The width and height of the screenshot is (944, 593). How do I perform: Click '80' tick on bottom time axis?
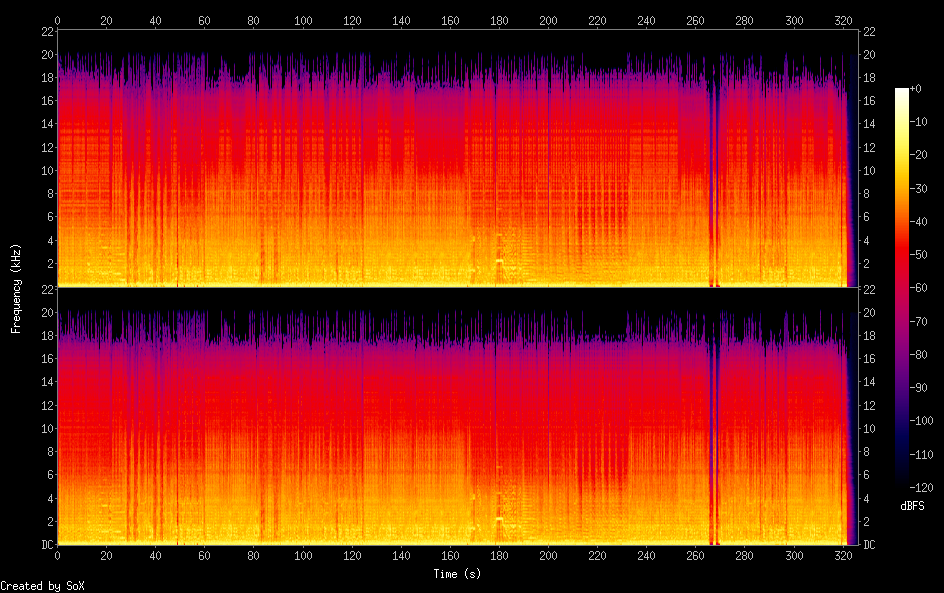click(253, 556)
